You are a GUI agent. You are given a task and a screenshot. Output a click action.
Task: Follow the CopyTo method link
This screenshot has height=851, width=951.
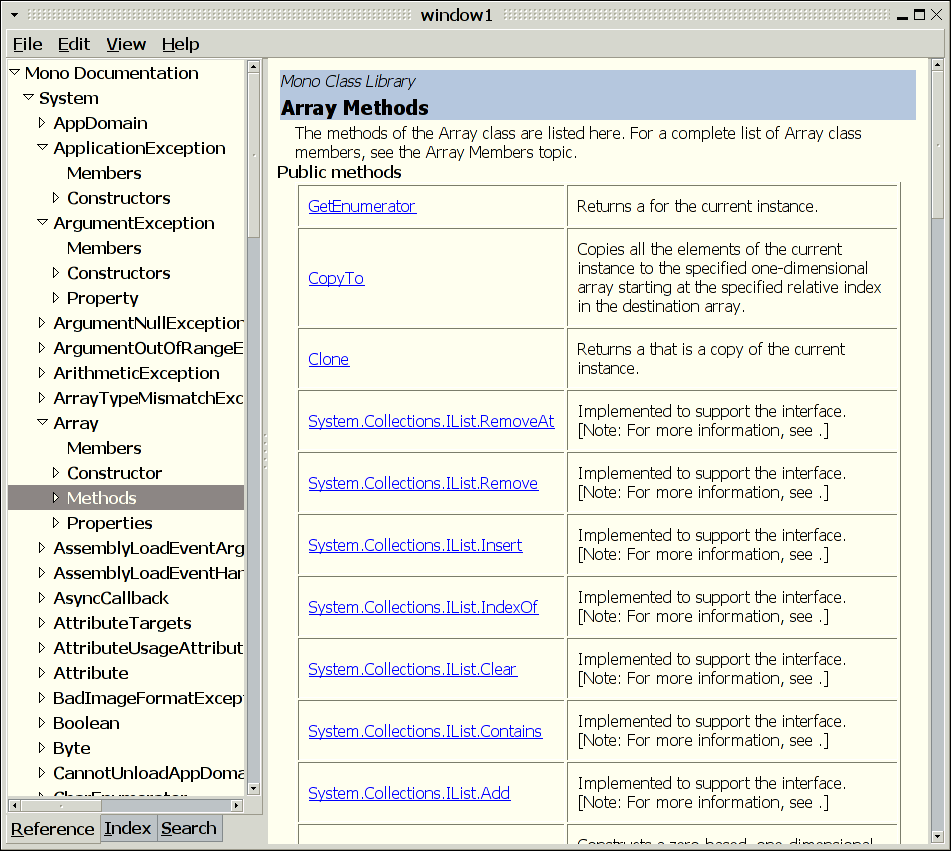coord(336,278)
